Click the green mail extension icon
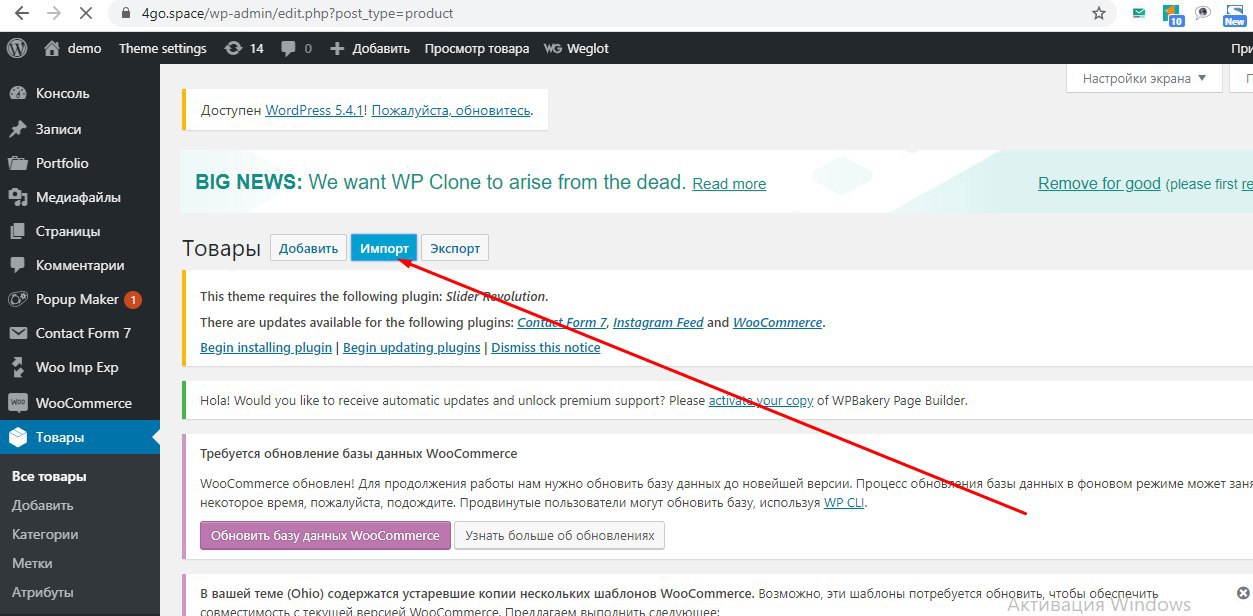Image resolution: width=1253 pixels, height=616 pixels. [1139, 14]
